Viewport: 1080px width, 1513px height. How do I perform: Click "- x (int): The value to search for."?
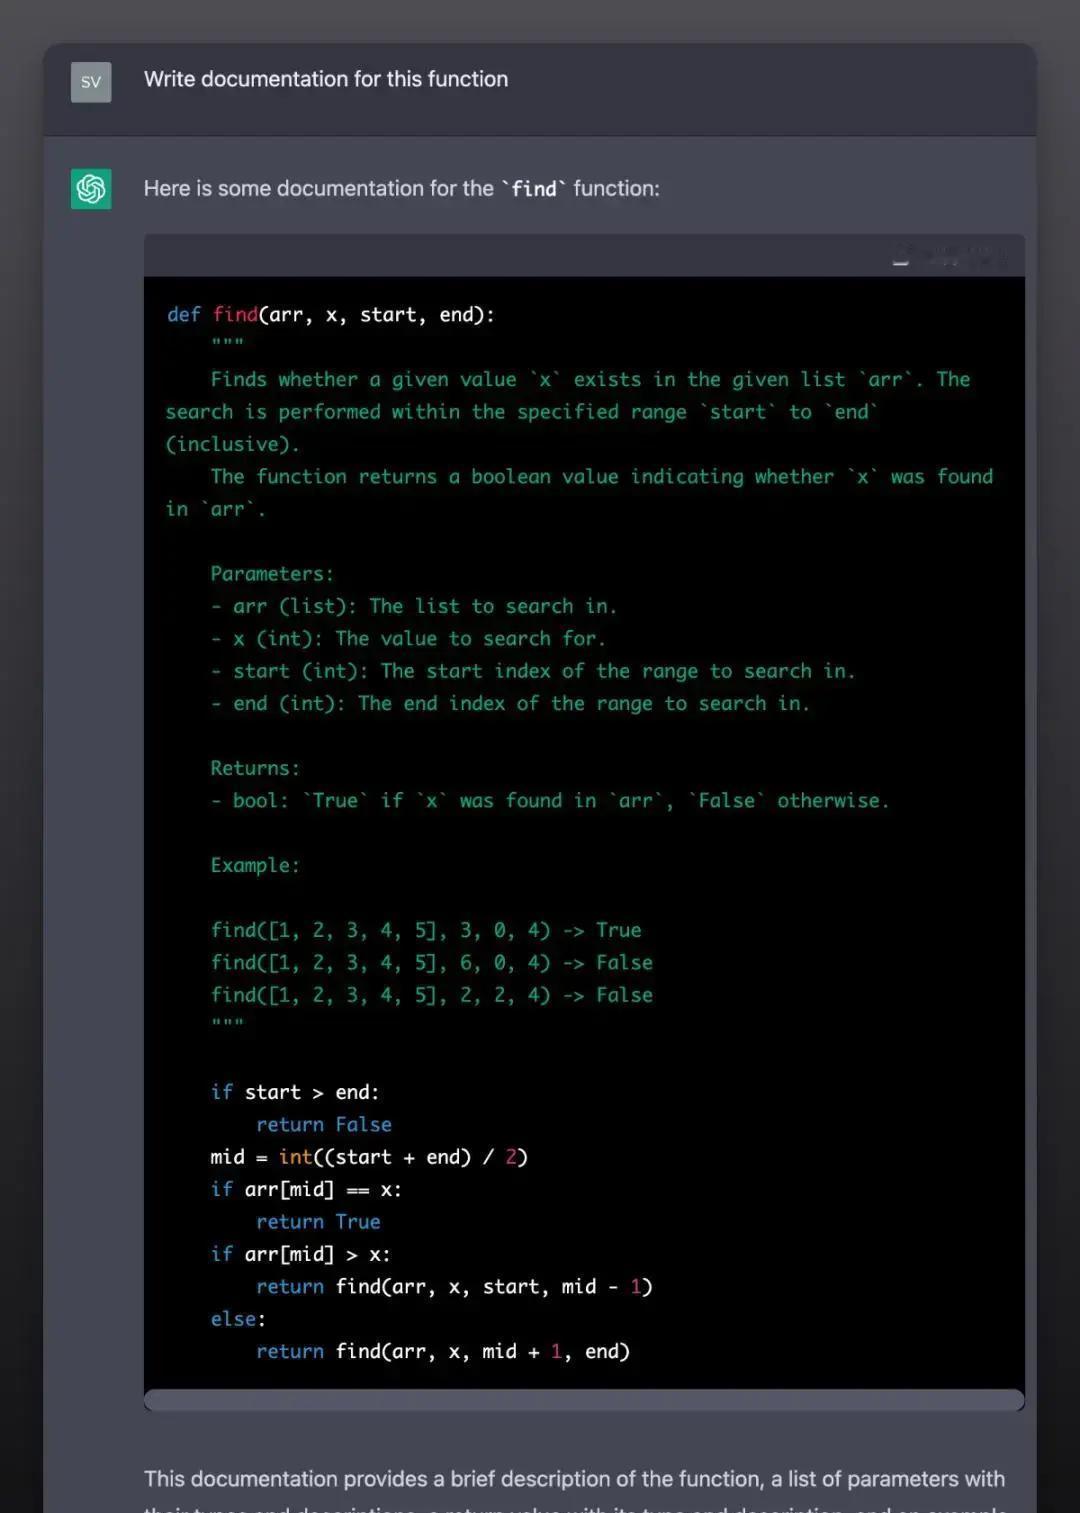(408, 639)
